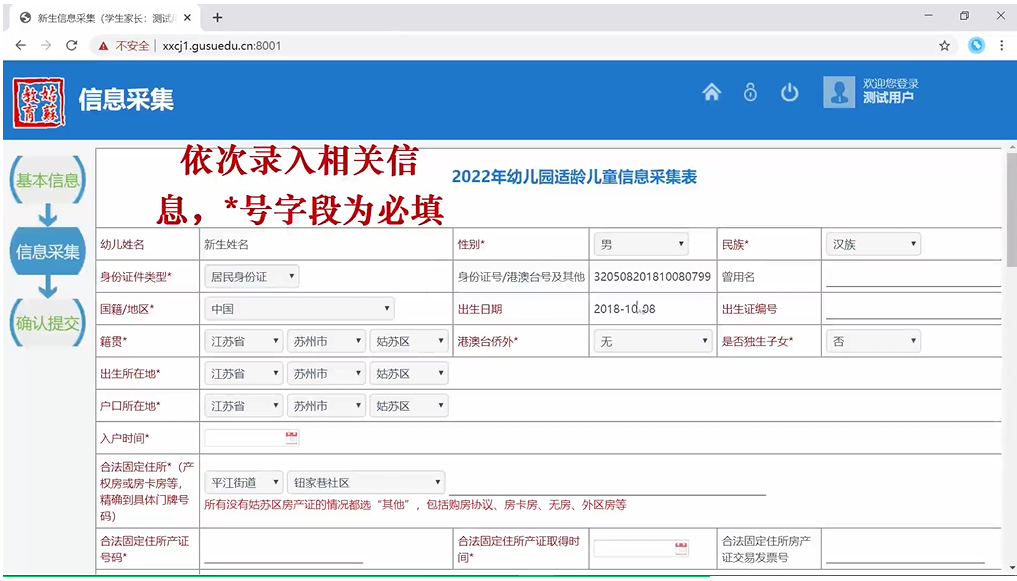Open the 身份证件类型 dropdown

click(251, 277)
